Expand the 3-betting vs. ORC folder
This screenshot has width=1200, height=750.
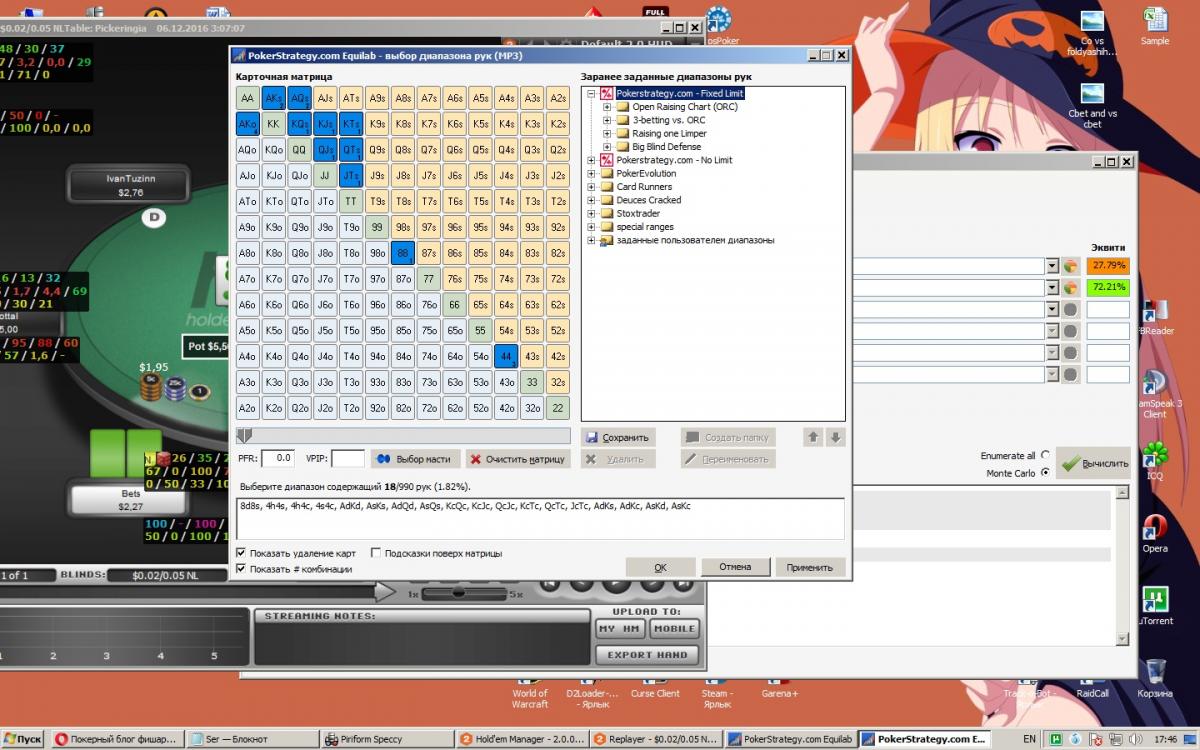pos(607,120)
